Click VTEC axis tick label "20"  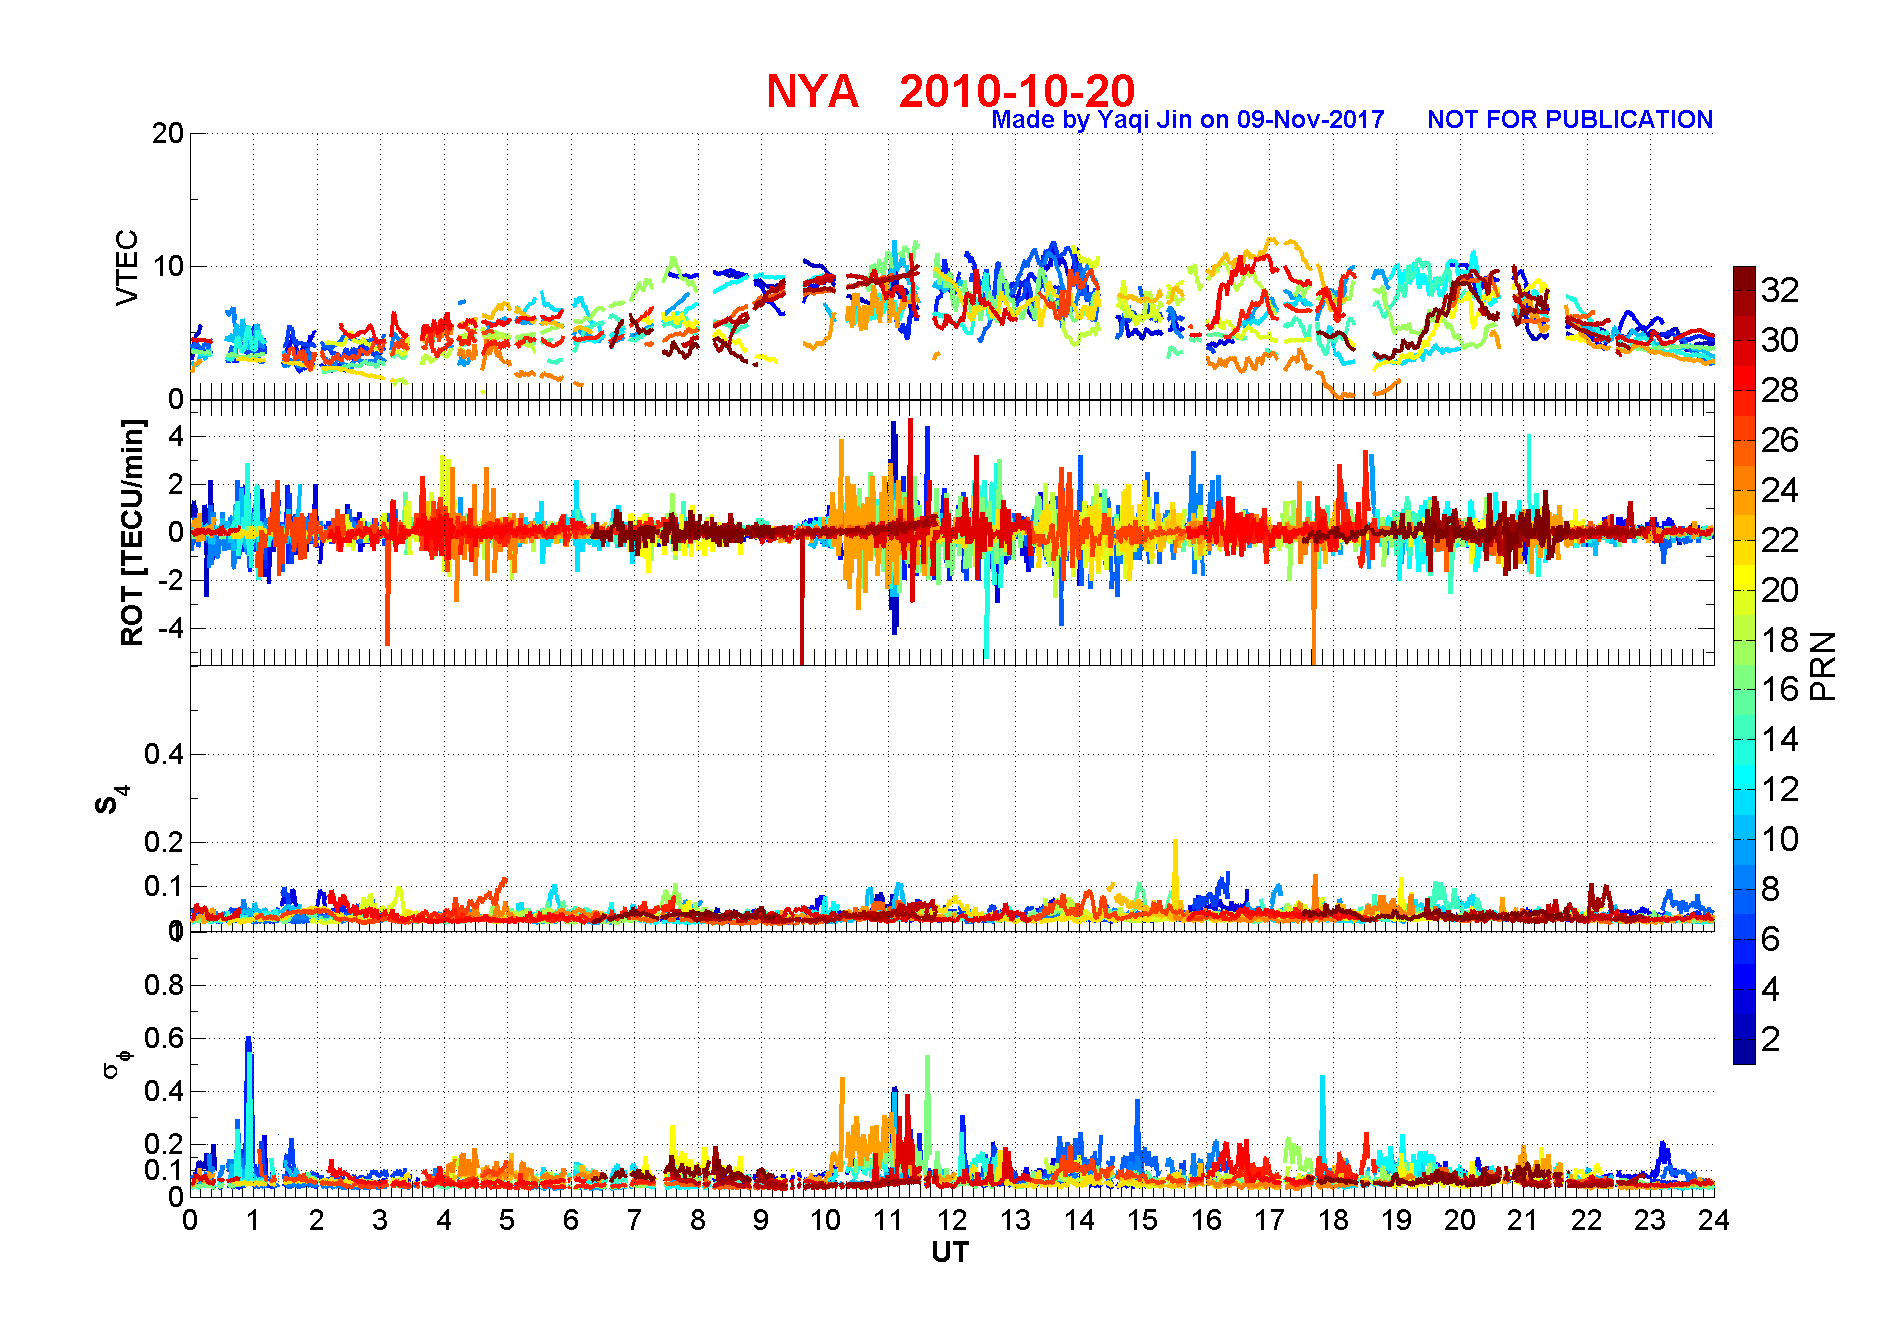[x=168, y=133]
